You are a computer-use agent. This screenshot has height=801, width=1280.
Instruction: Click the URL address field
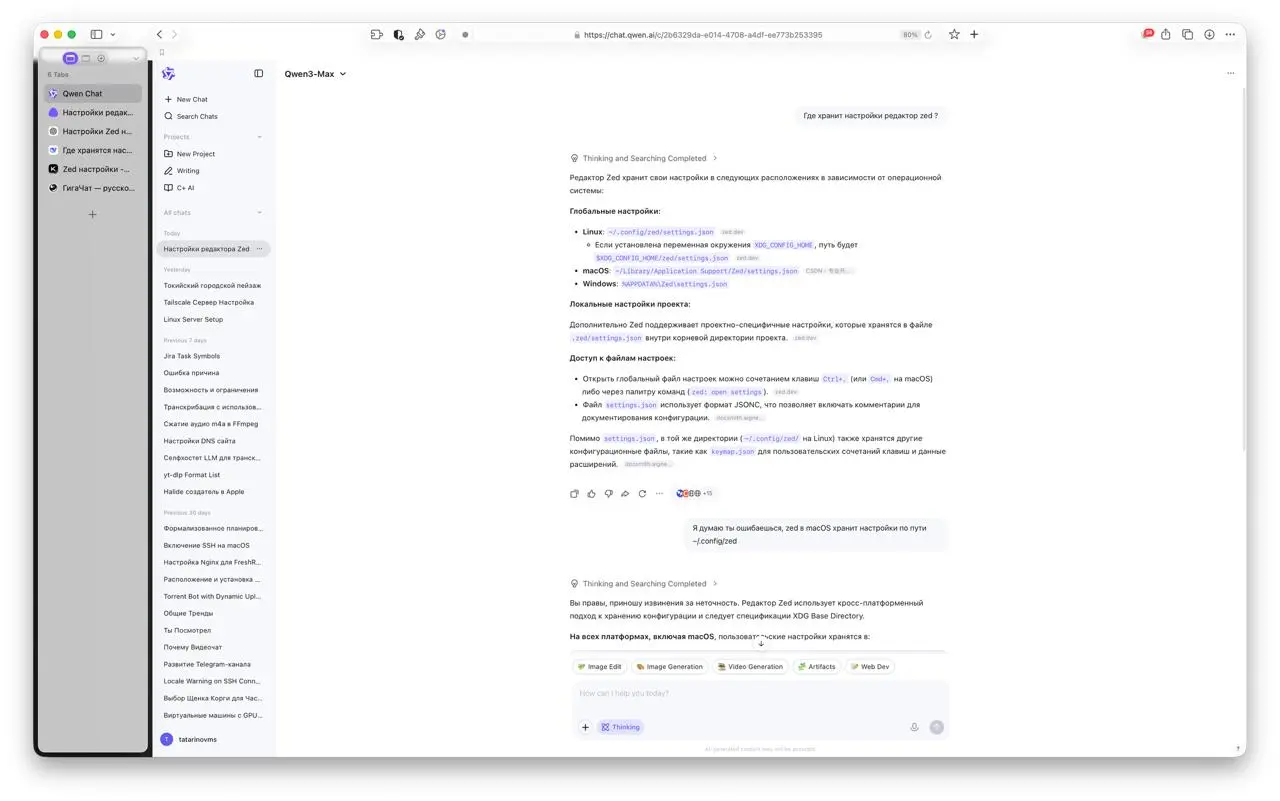[x=703, y=34]
